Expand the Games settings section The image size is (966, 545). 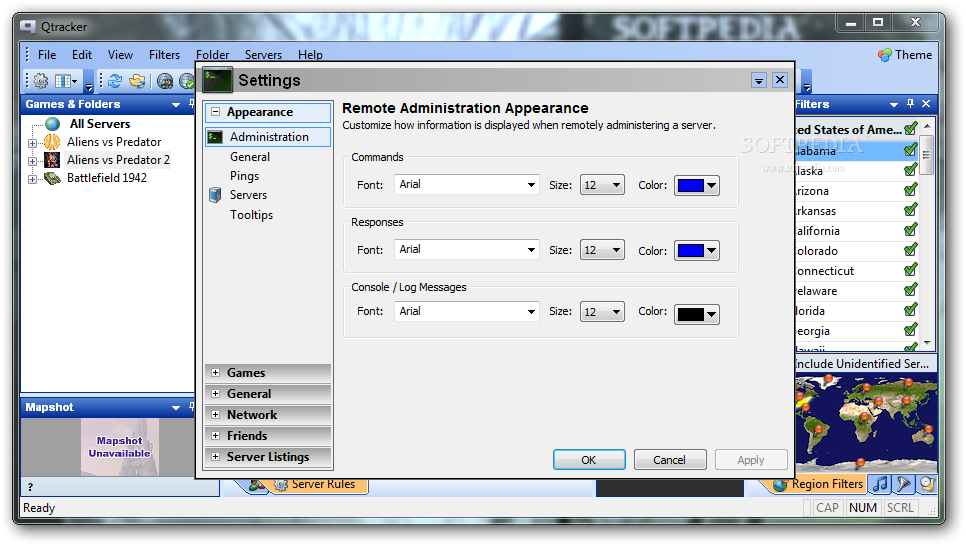click(216, 373)
